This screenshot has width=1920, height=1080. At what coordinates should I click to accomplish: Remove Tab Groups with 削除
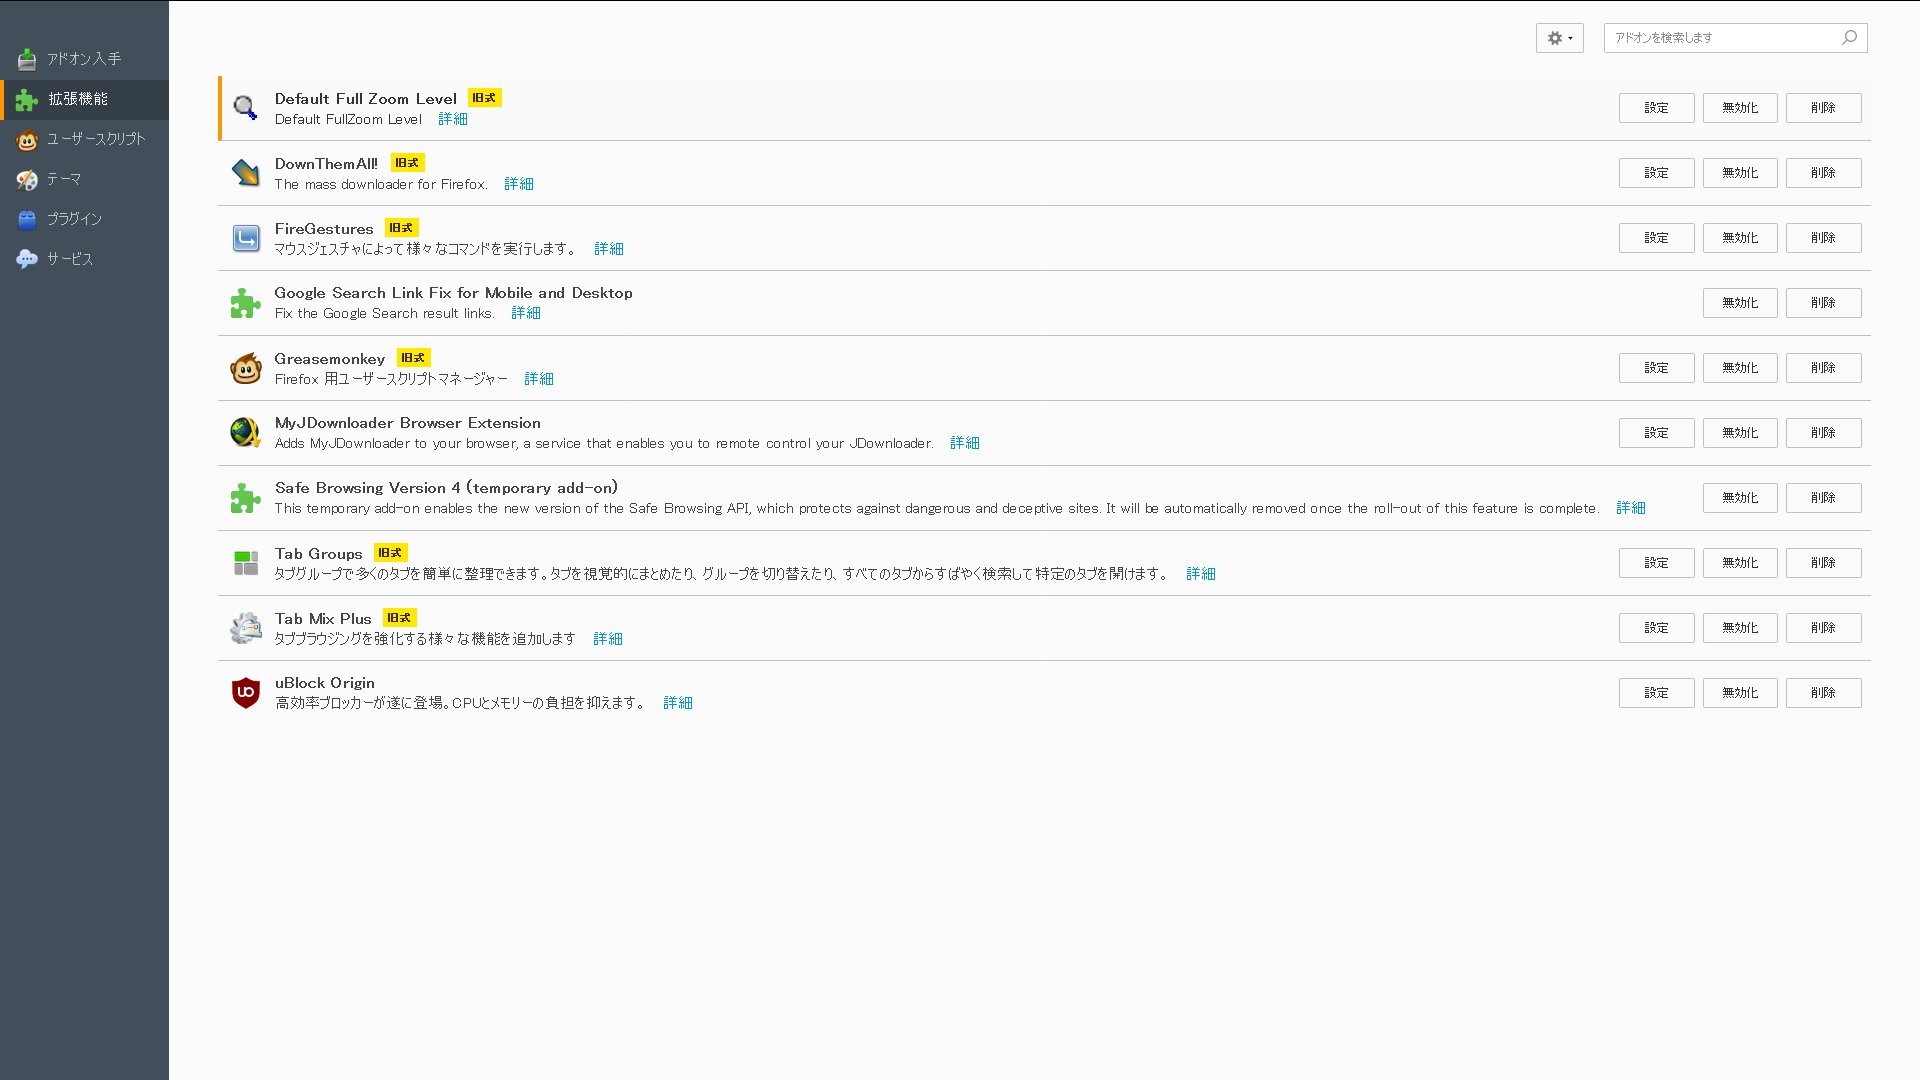point(1823,563)
